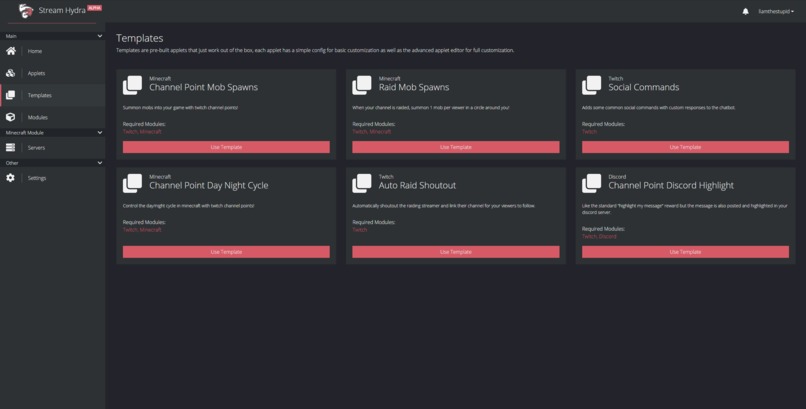The image size is (806, 409).
Task: Click required modules link under Raid Mob Spawns
Action: (372, 132)
